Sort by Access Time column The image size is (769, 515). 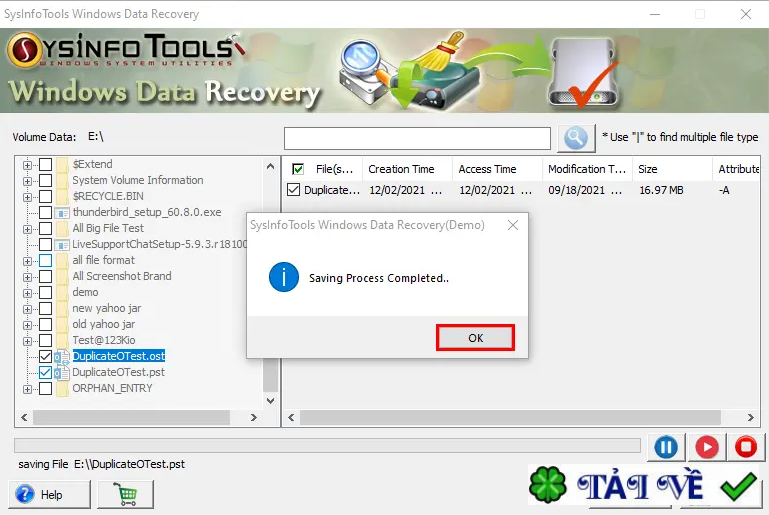click(497, 169)
